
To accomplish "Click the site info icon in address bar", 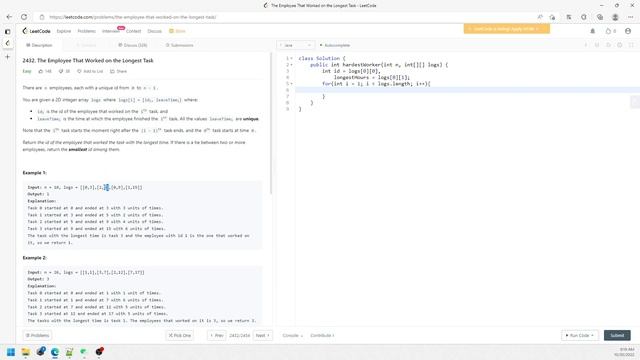I will (x=42, y=17).
